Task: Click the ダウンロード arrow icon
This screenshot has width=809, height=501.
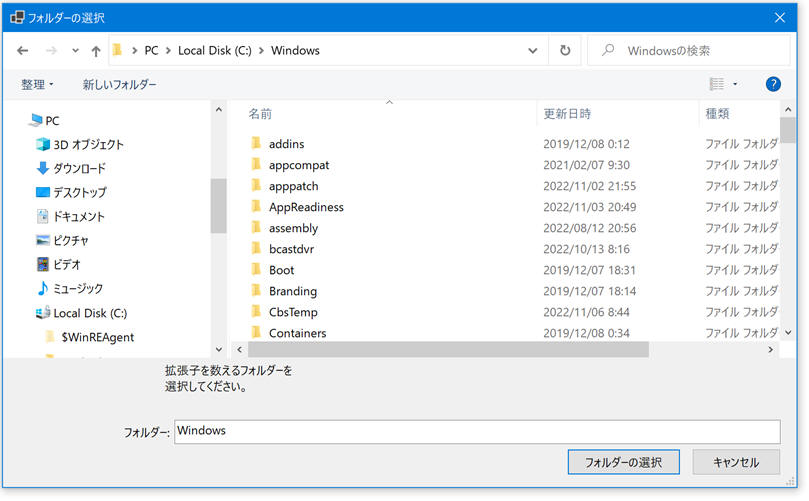Action: 43,168
